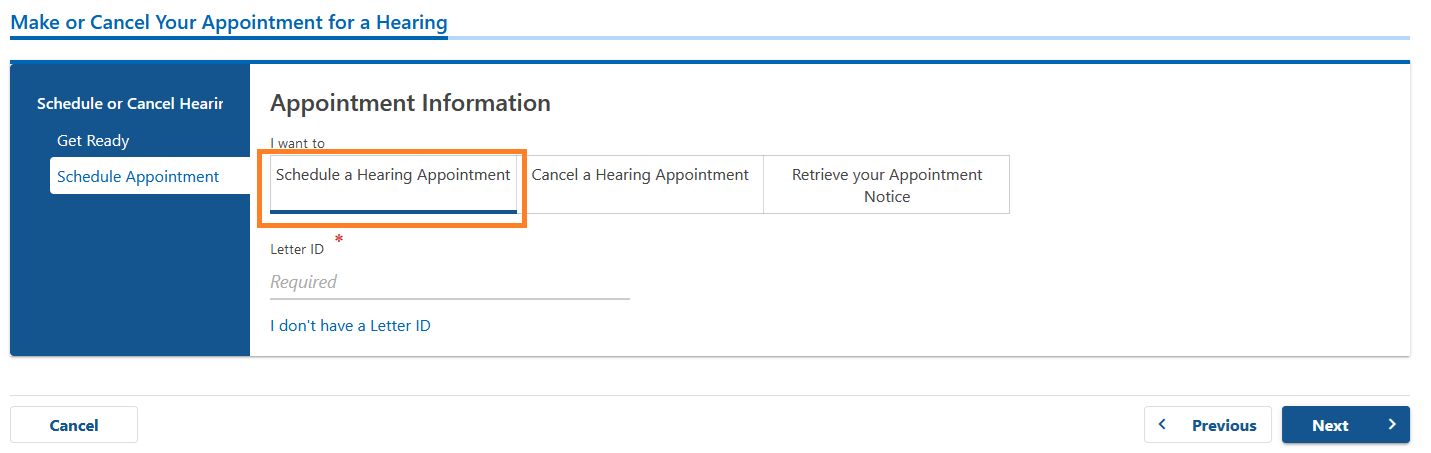This screenshot has width=1431, height=453.
Task: Select the Schedule a Hearing Appointment option
Action: pyautogui.click(x=393, y=184)
